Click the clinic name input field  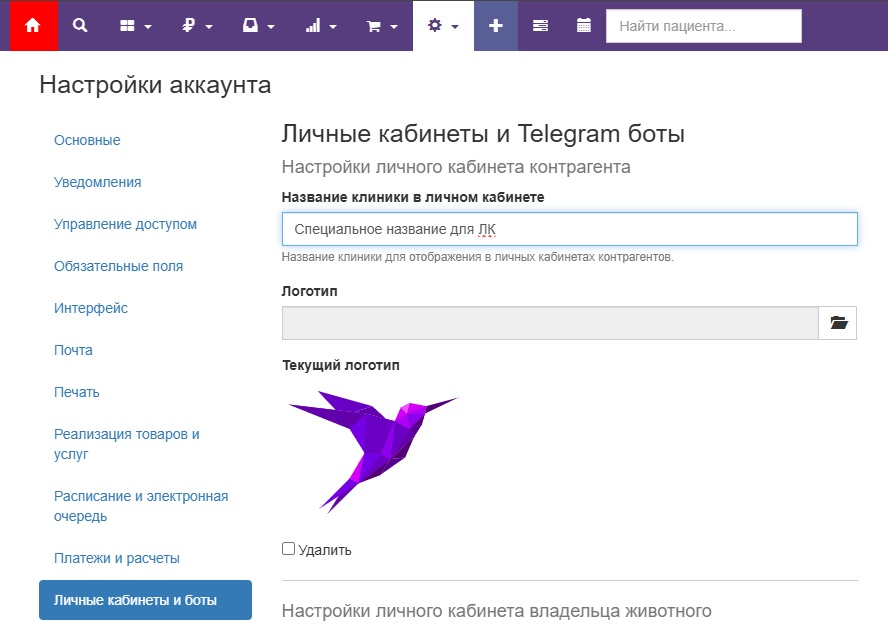[569, 229]
